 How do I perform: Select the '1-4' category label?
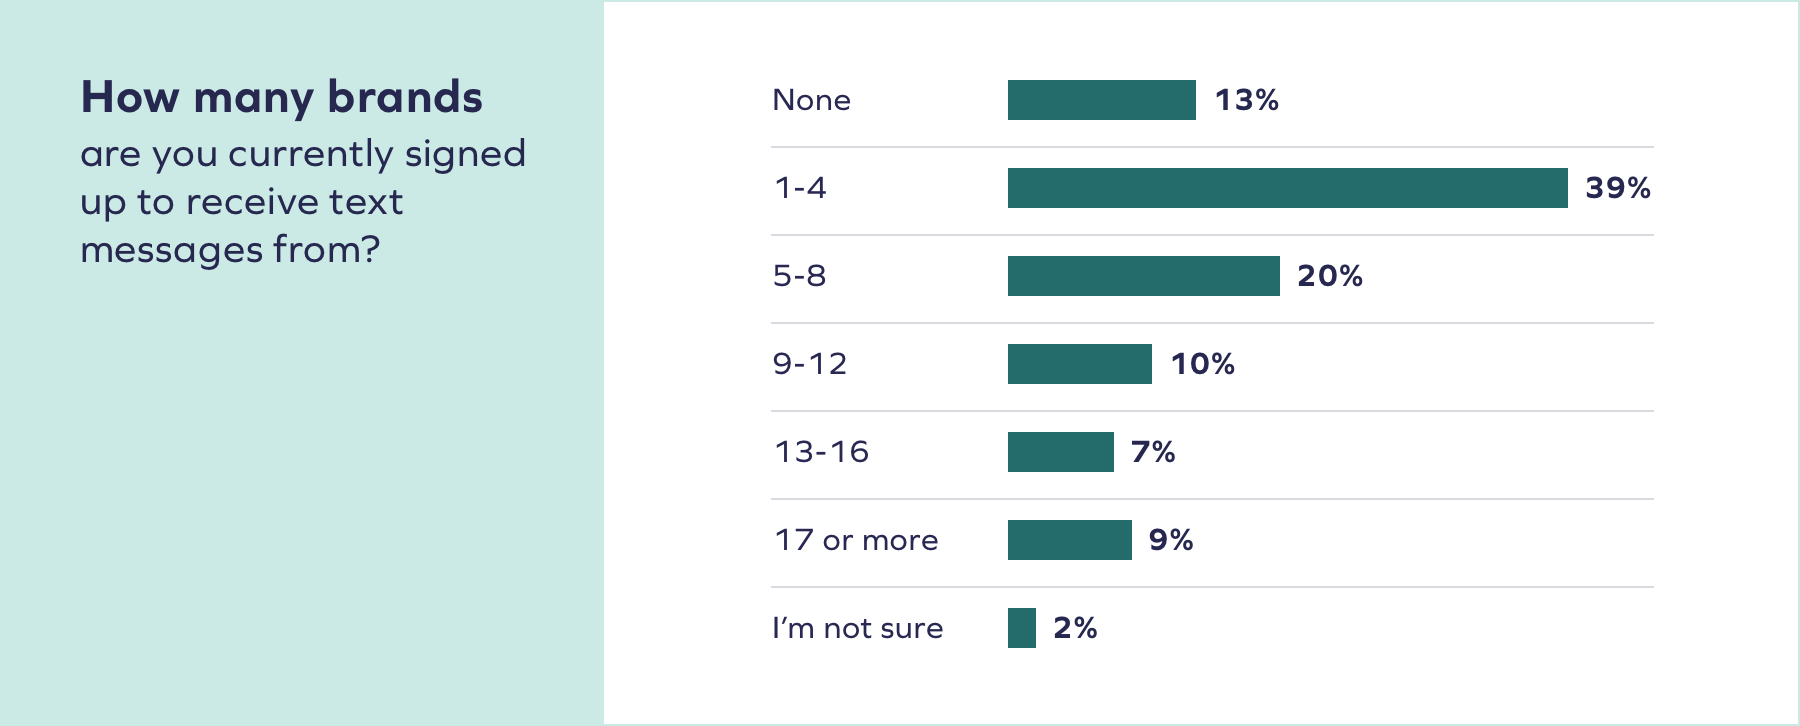800,188
